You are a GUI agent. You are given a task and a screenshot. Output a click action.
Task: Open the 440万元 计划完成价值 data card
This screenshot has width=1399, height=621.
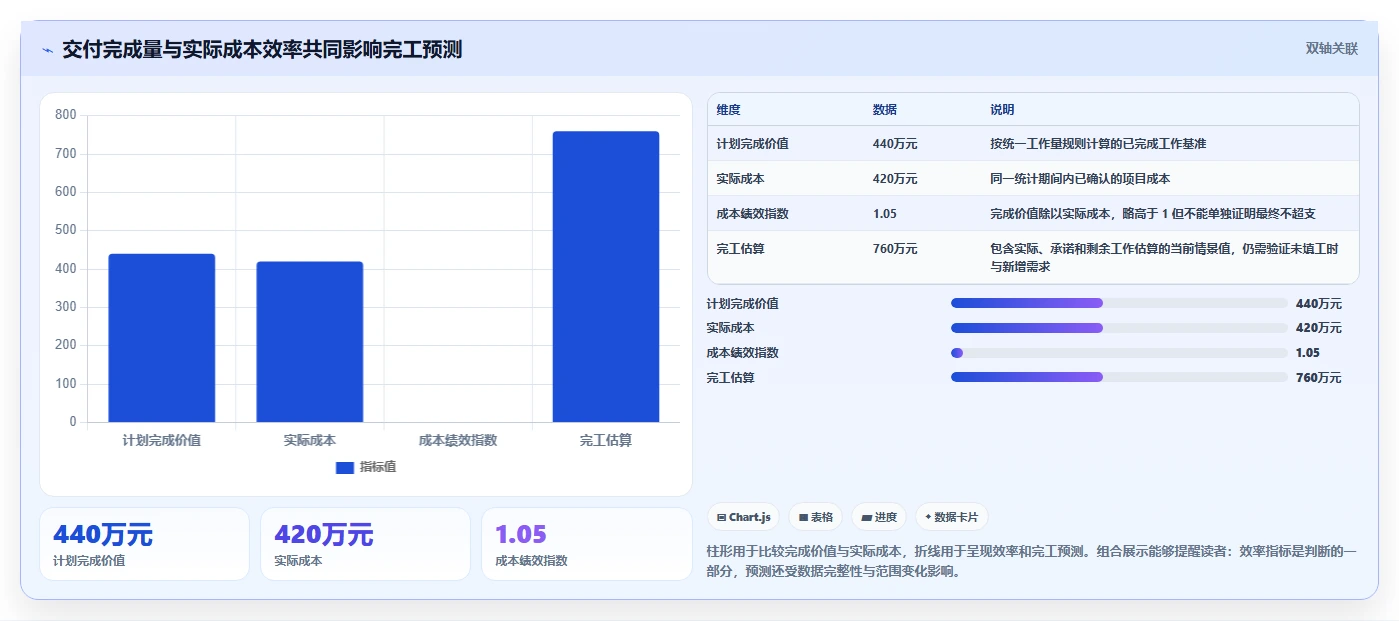pos(144,544)
